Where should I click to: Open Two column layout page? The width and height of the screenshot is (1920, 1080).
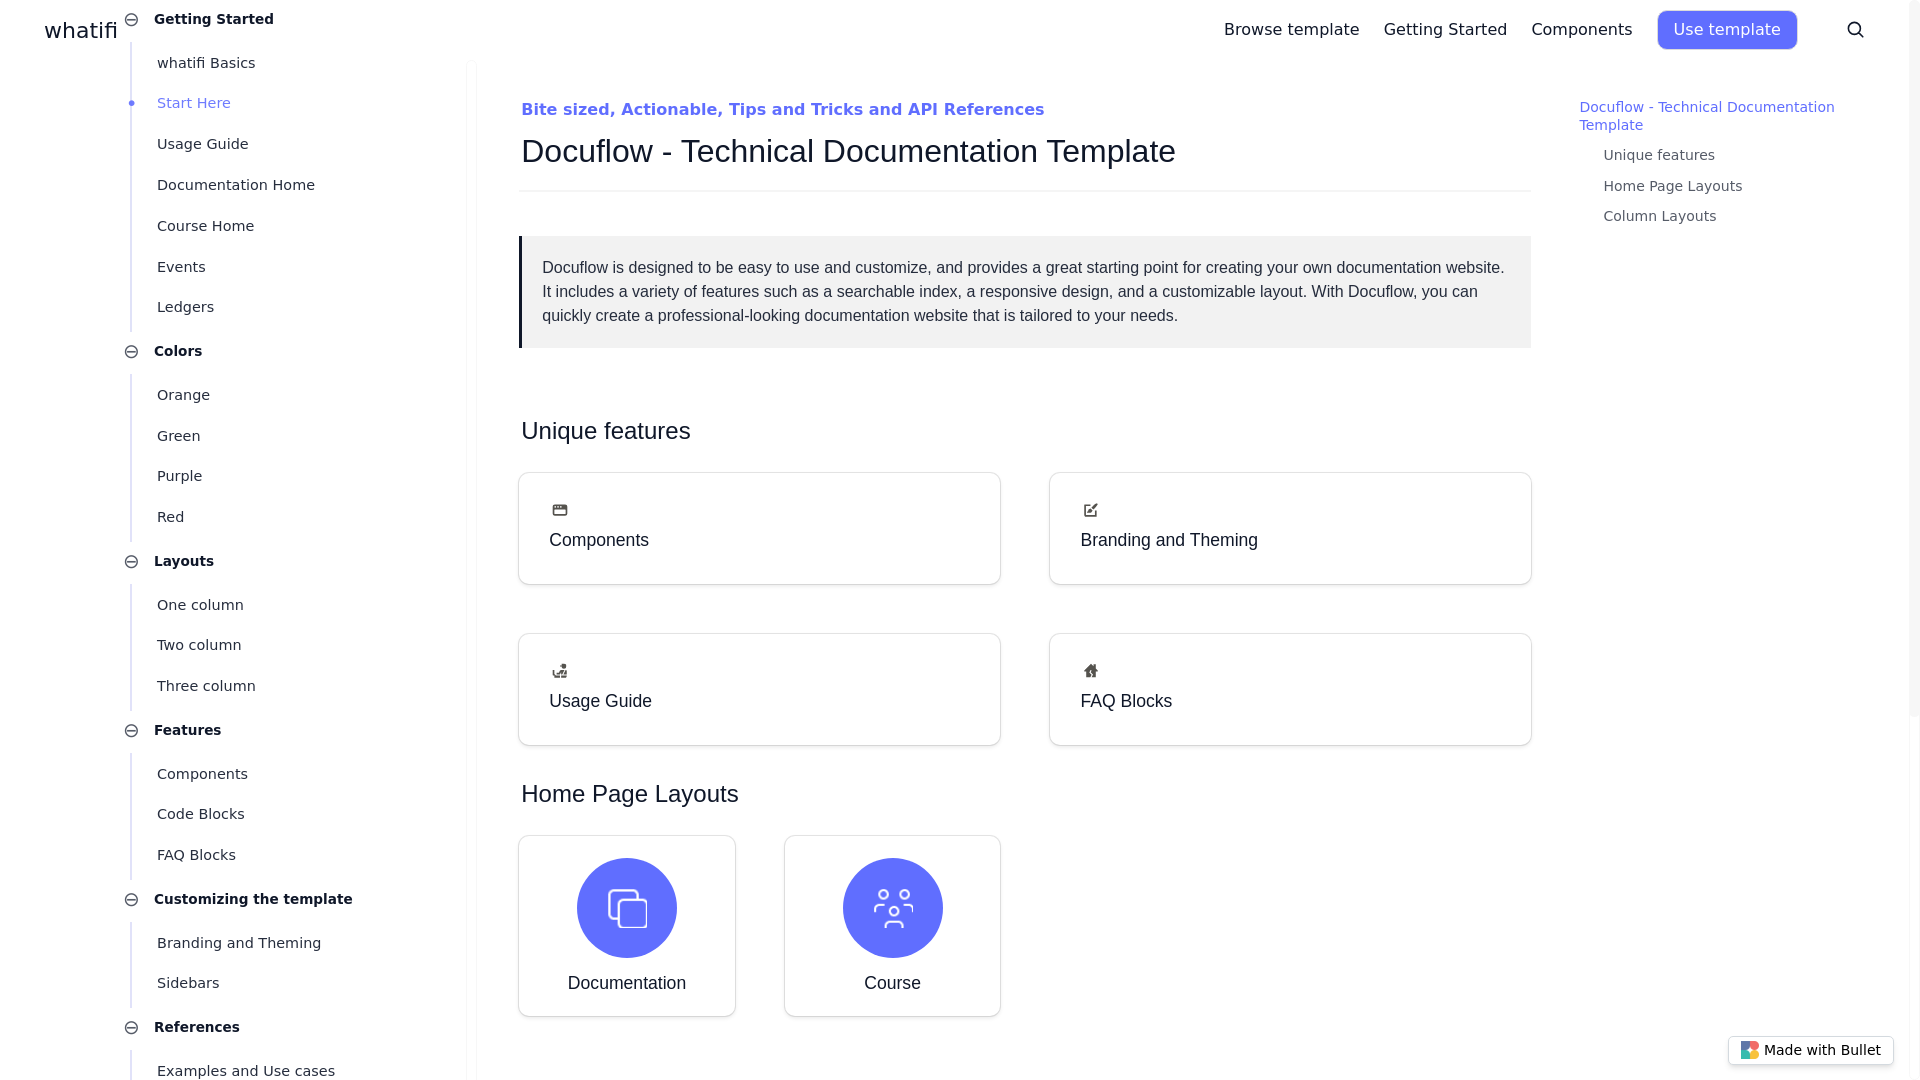(199, 645)
